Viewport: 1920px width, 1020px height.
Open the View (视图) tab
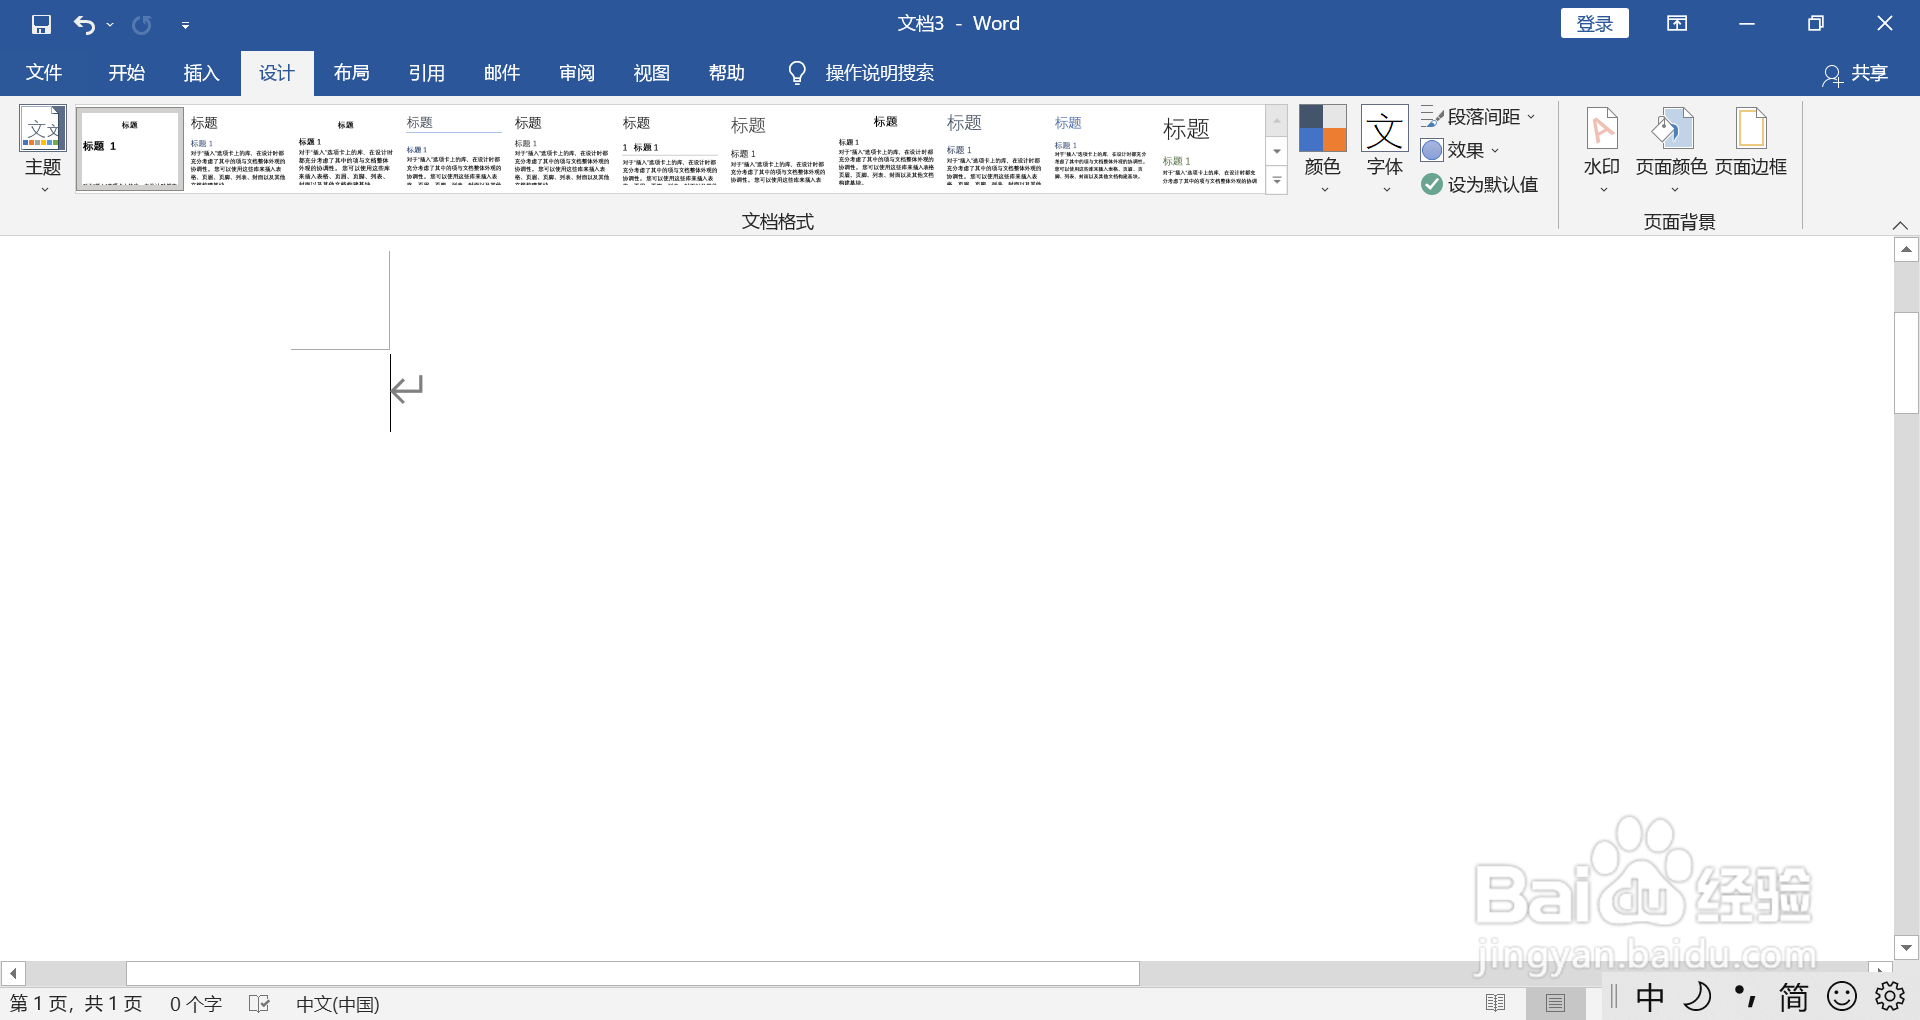pyautogui.click(x=651, y=73)
